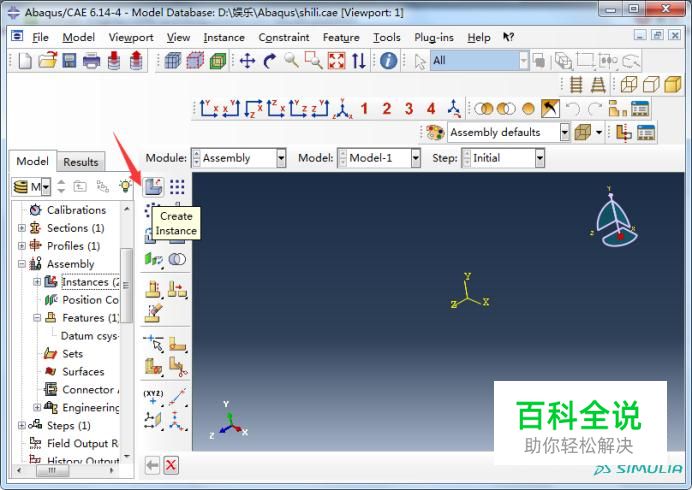Open the Instance menu
The width and height of the screenshot is (692, 490).
[224, 38]
